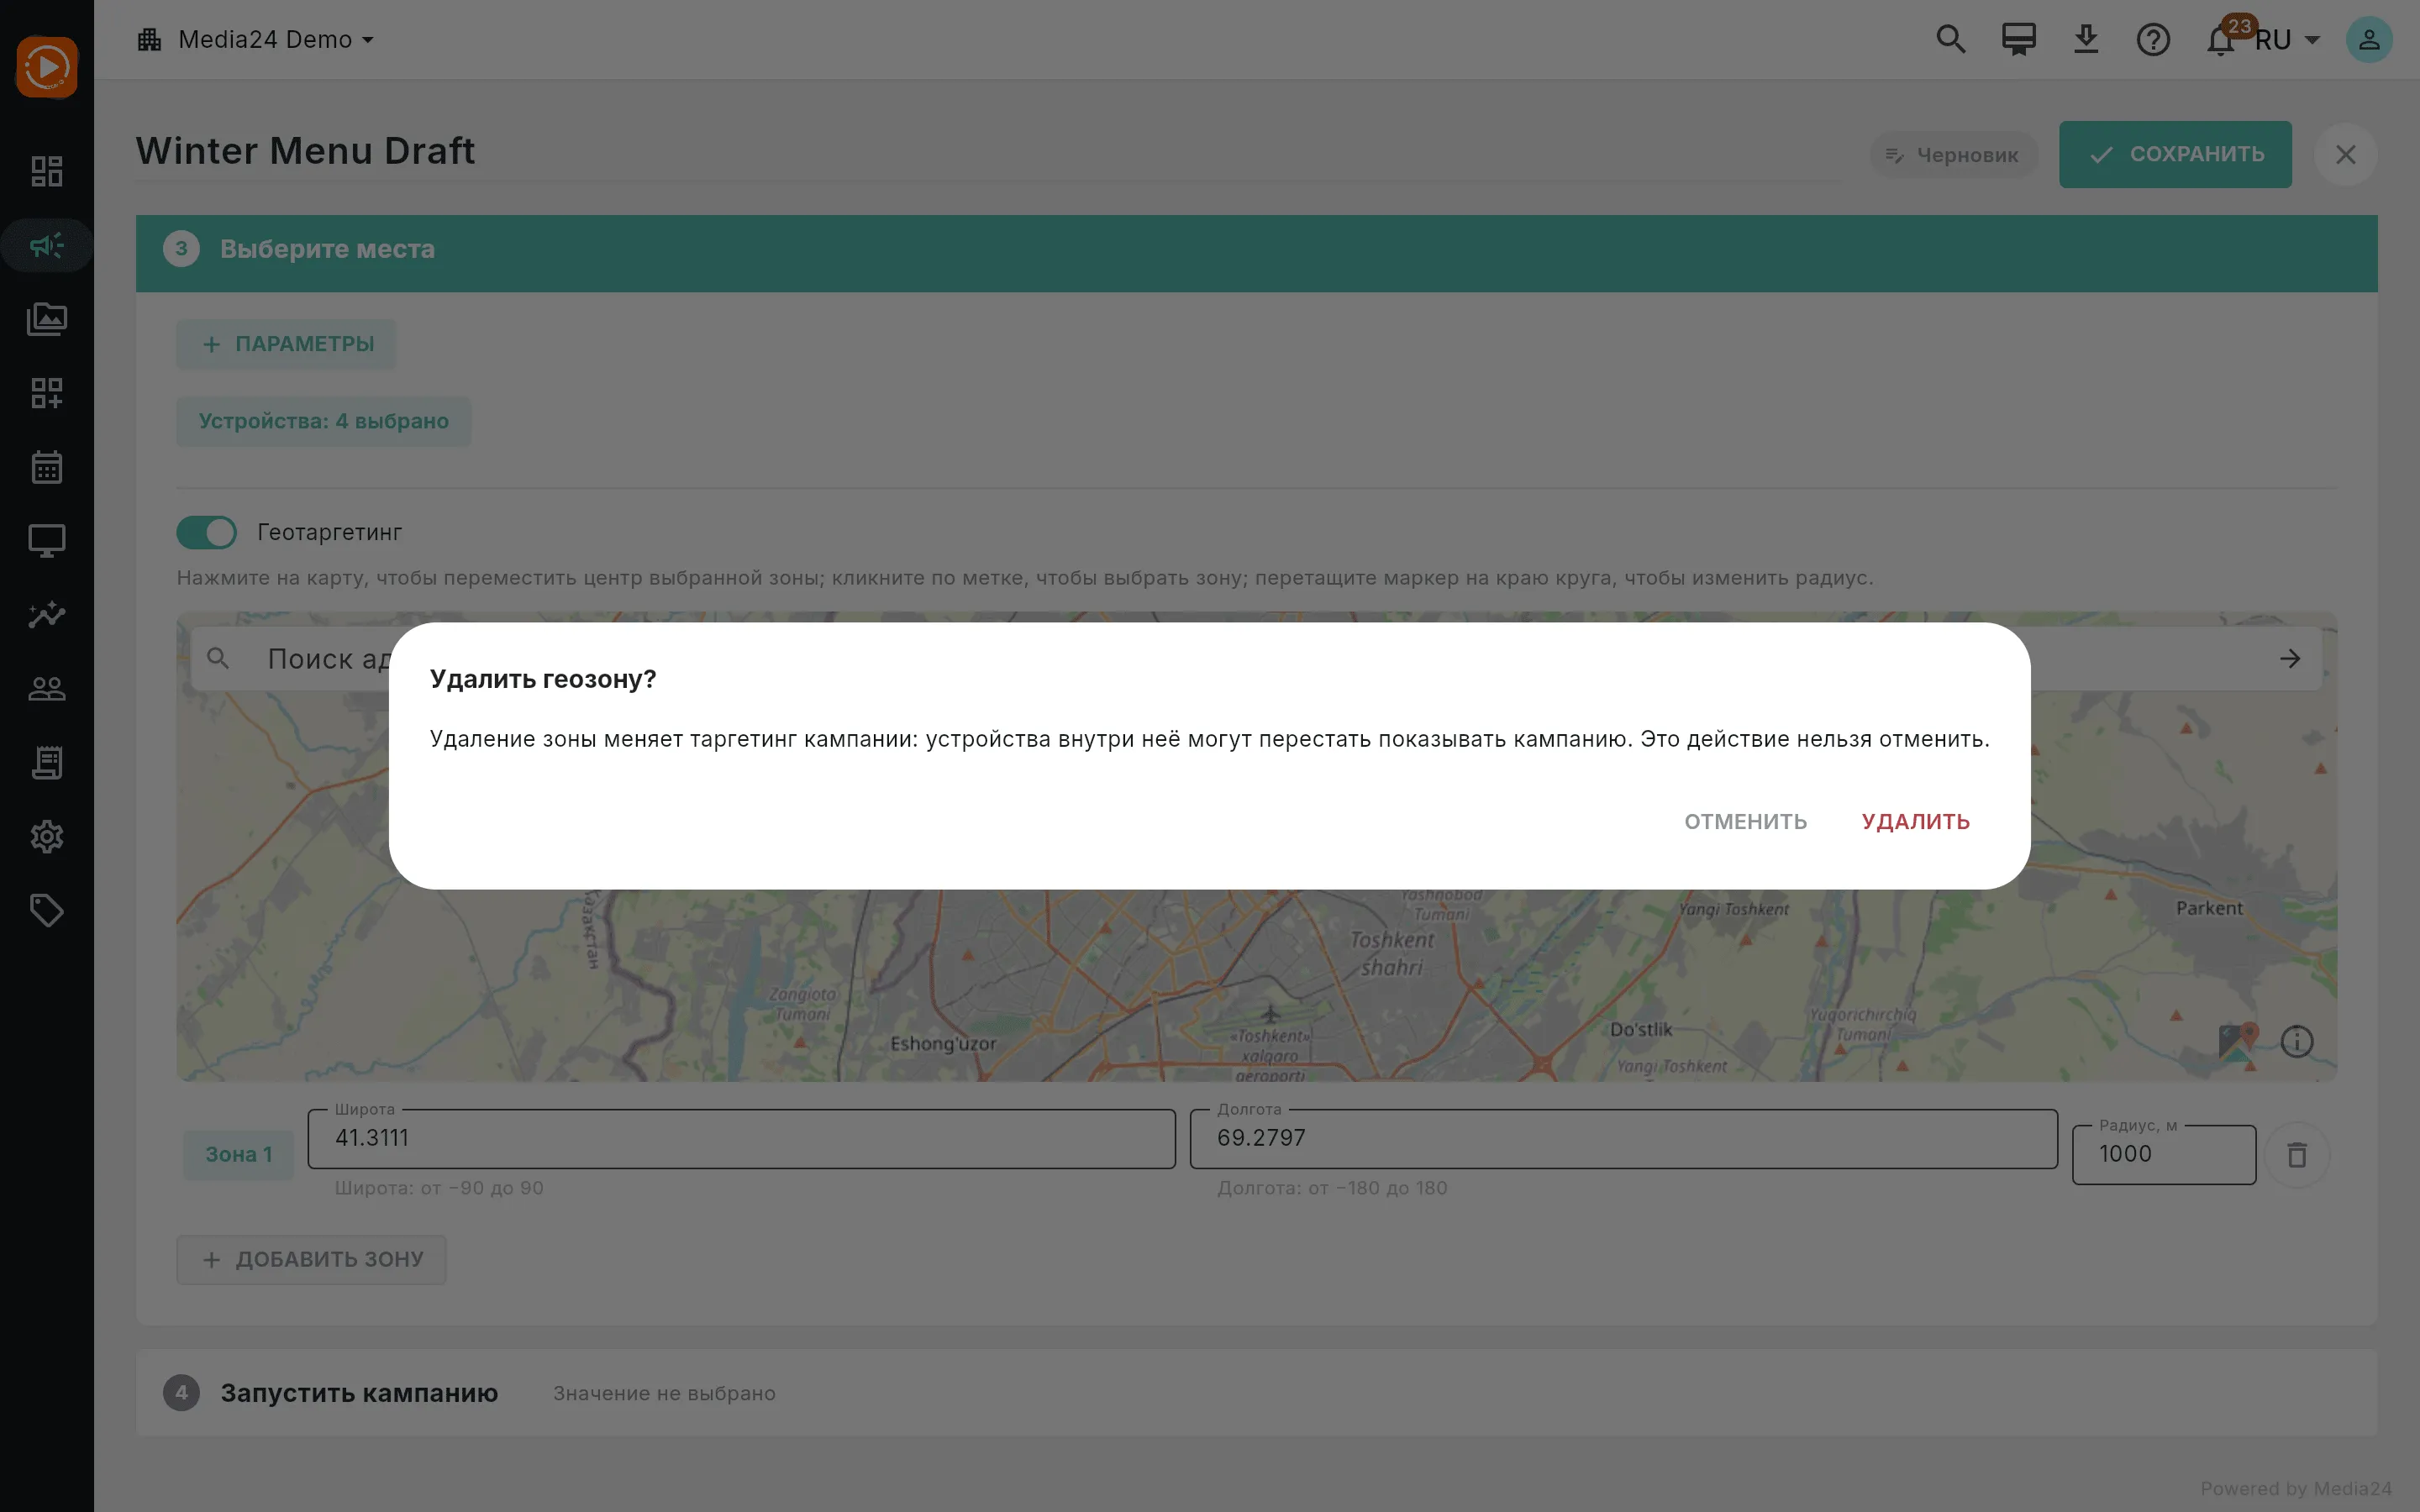Expand the Запустить кампанию step 4

pos(1256,1393)
